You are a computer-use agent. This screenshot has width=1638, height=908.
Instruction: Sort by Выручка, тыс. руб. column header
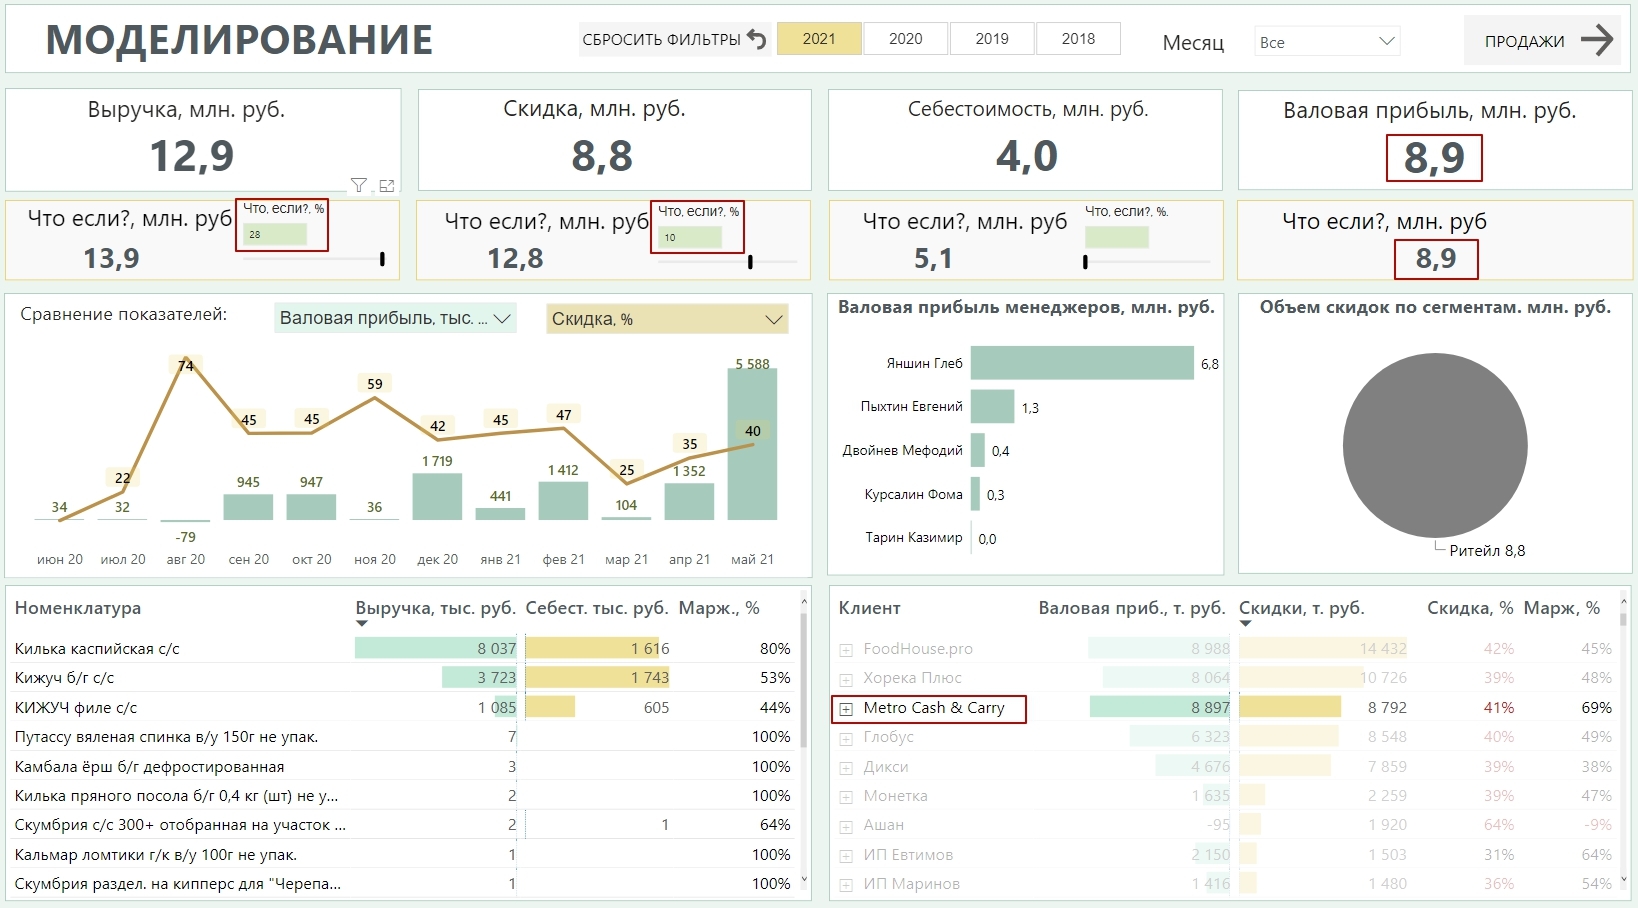point(435,608)
